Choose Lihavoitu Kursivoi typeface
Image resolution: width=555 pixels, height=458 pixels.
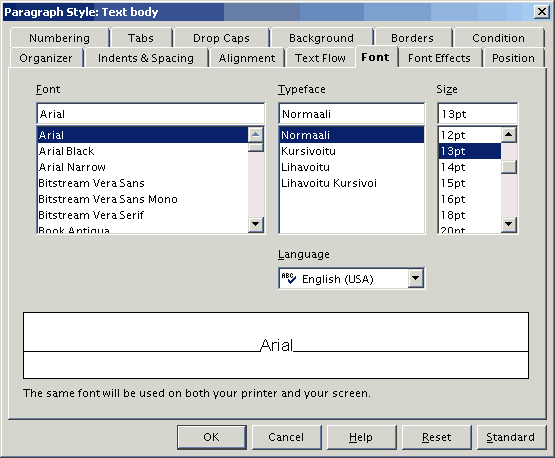[352, 183]
